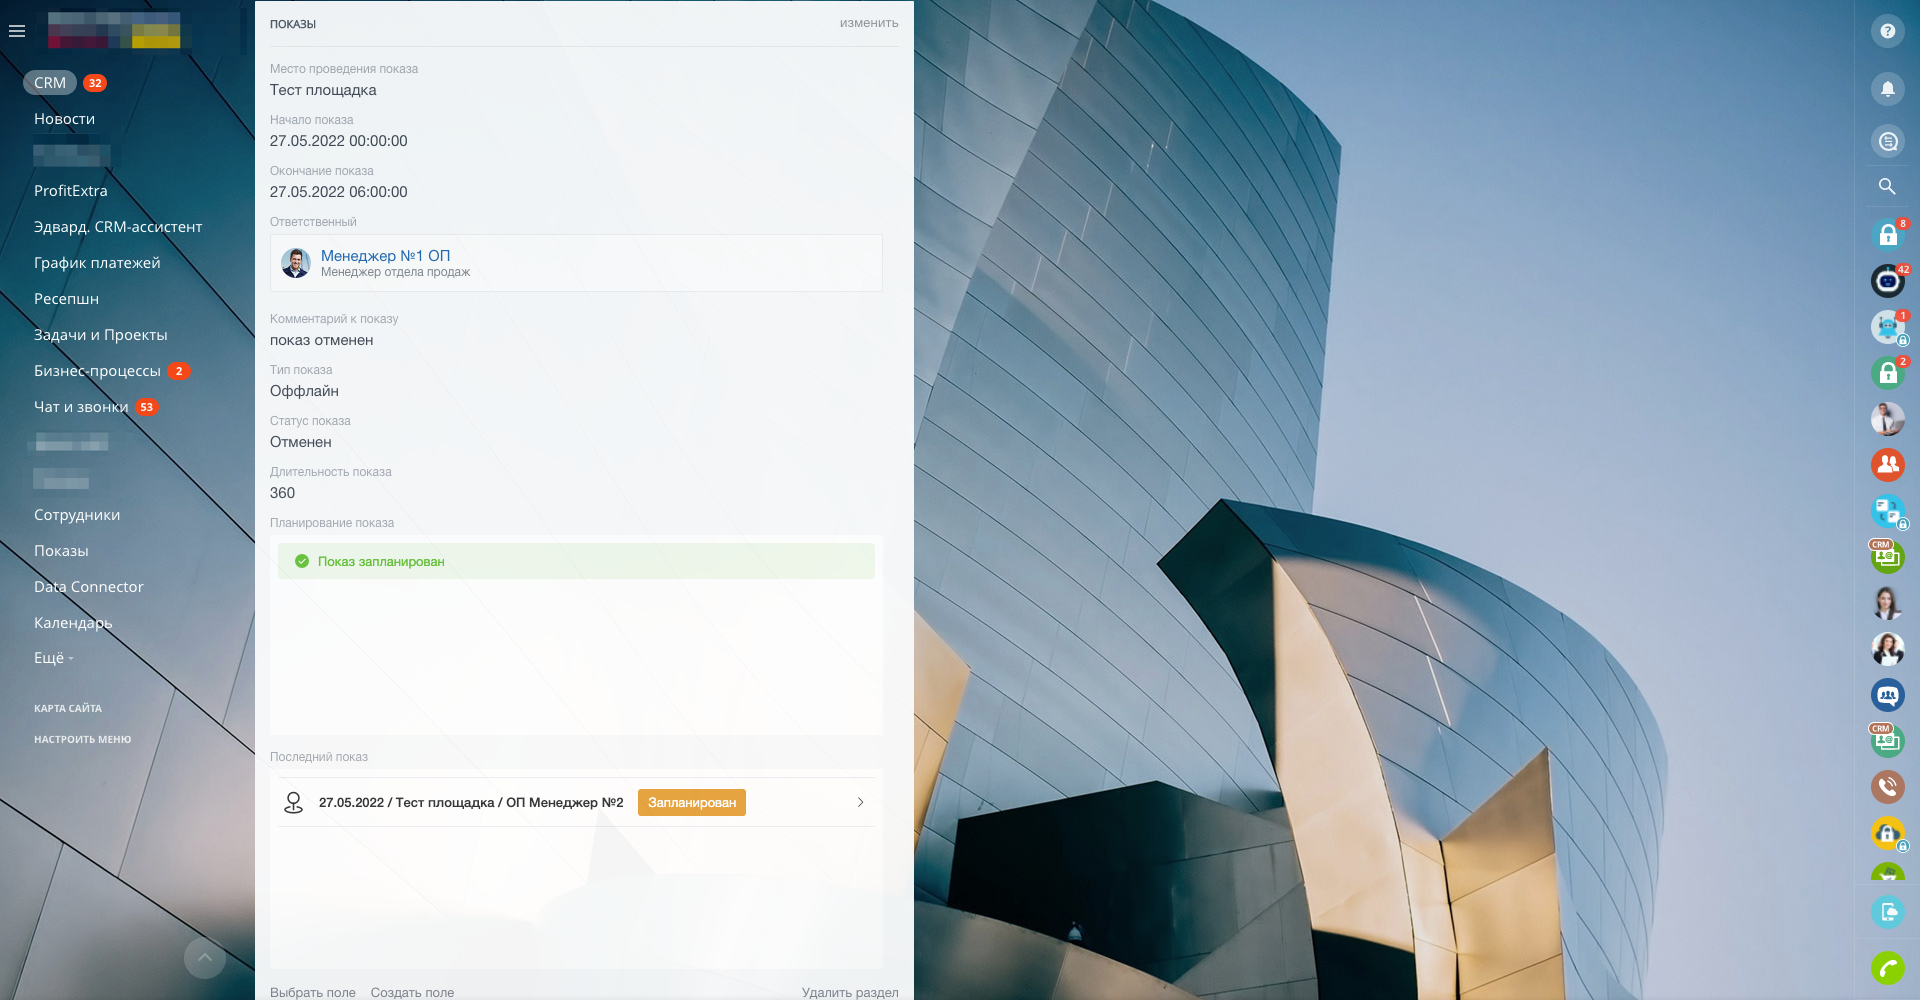
Task: Click the duration value 360
Action: 282,493
